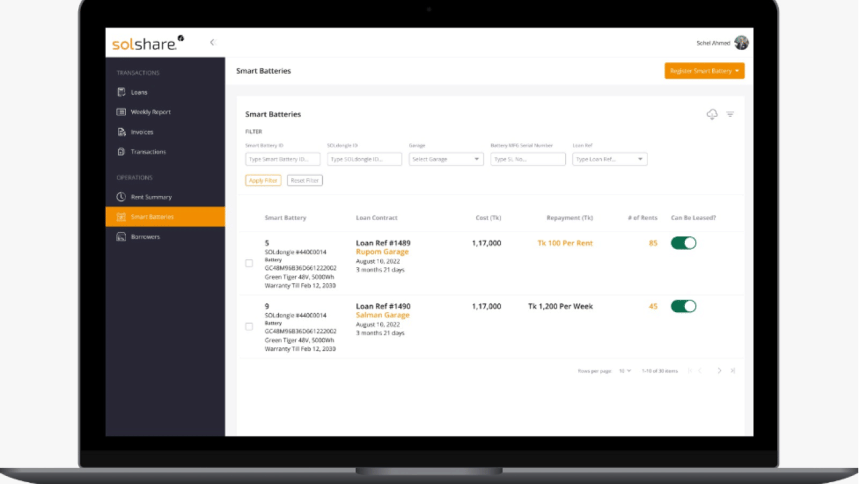Screen dimensions: 860x484
Task: Click the Register Smart Battery button
Action: pos(704,71)
